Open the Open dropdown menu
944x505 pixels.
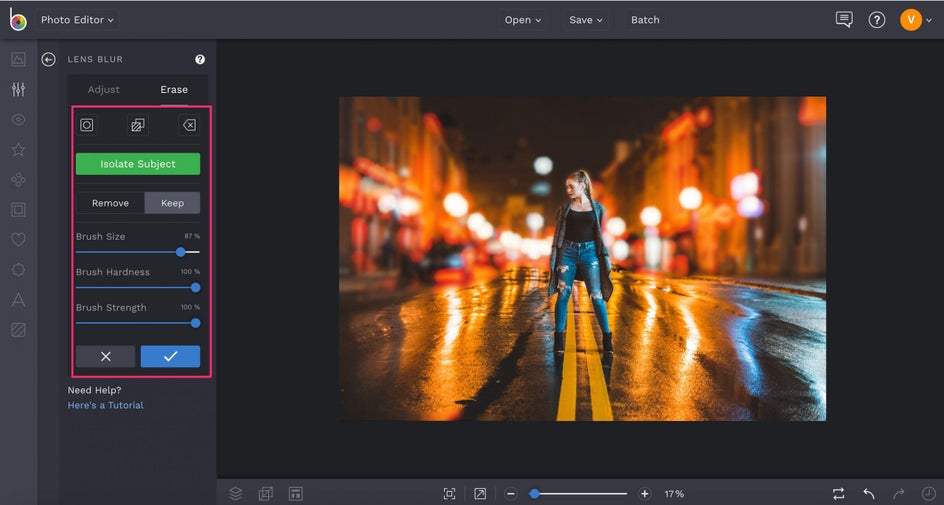point(523,20)
